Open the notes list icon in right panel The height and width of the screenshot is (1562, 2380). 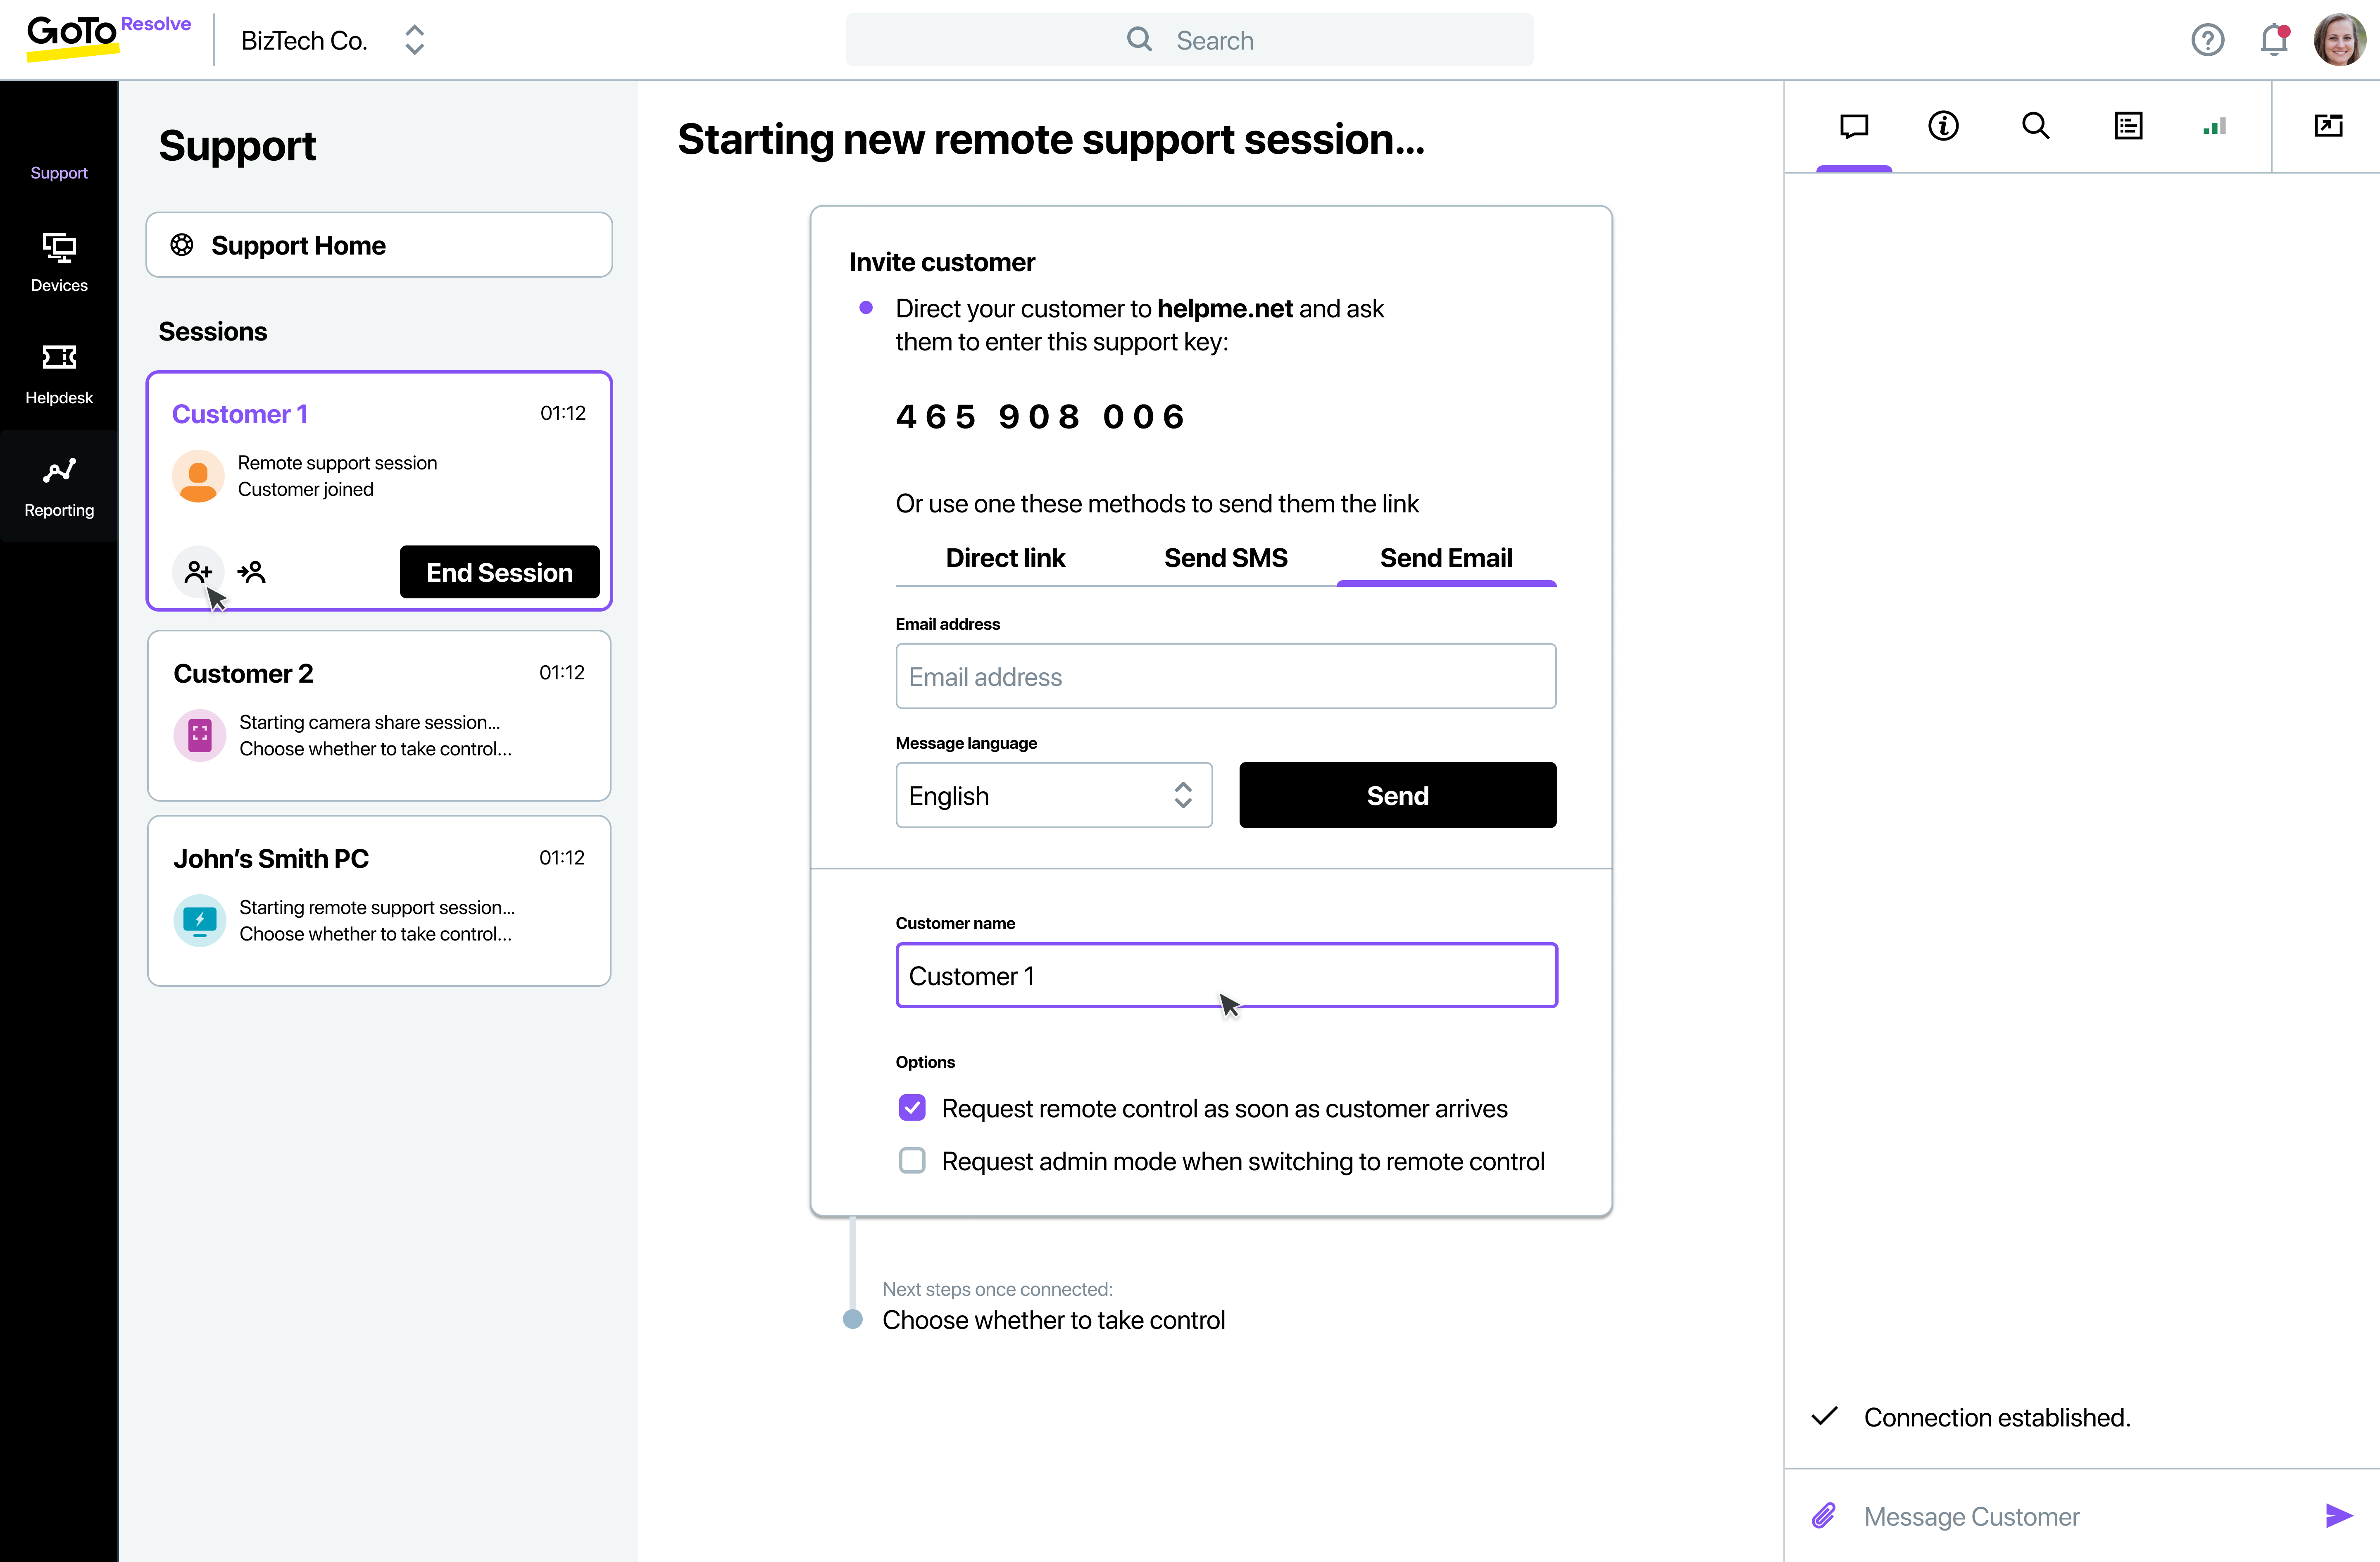(2128, 126)
